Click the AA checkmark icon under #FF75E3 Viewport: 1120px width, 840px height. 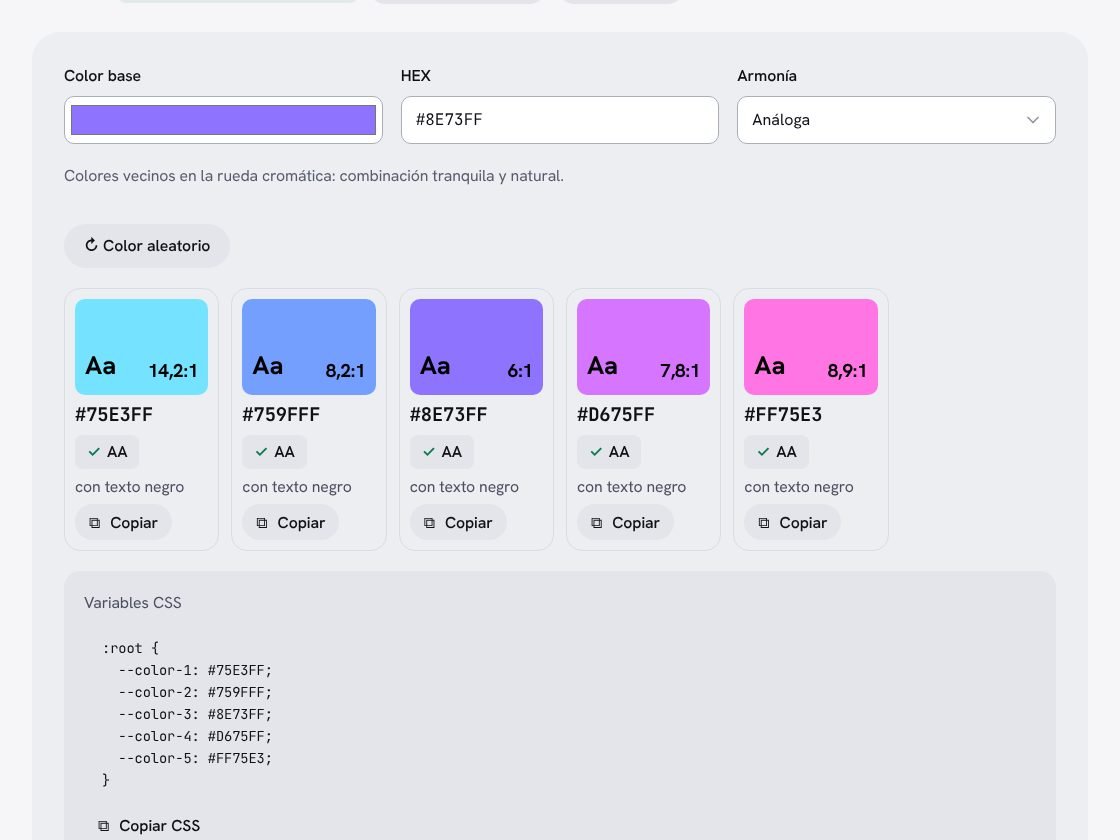763,451
